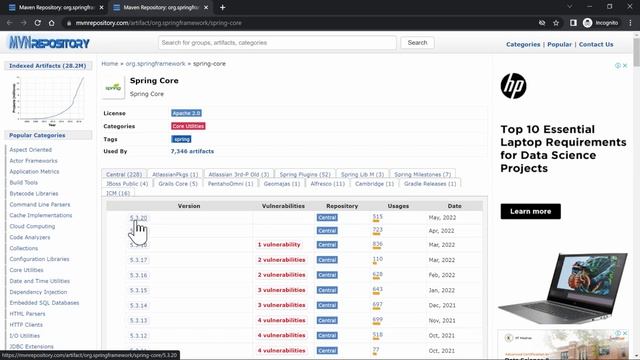Click the address bar URL

(x=159, y=23)
